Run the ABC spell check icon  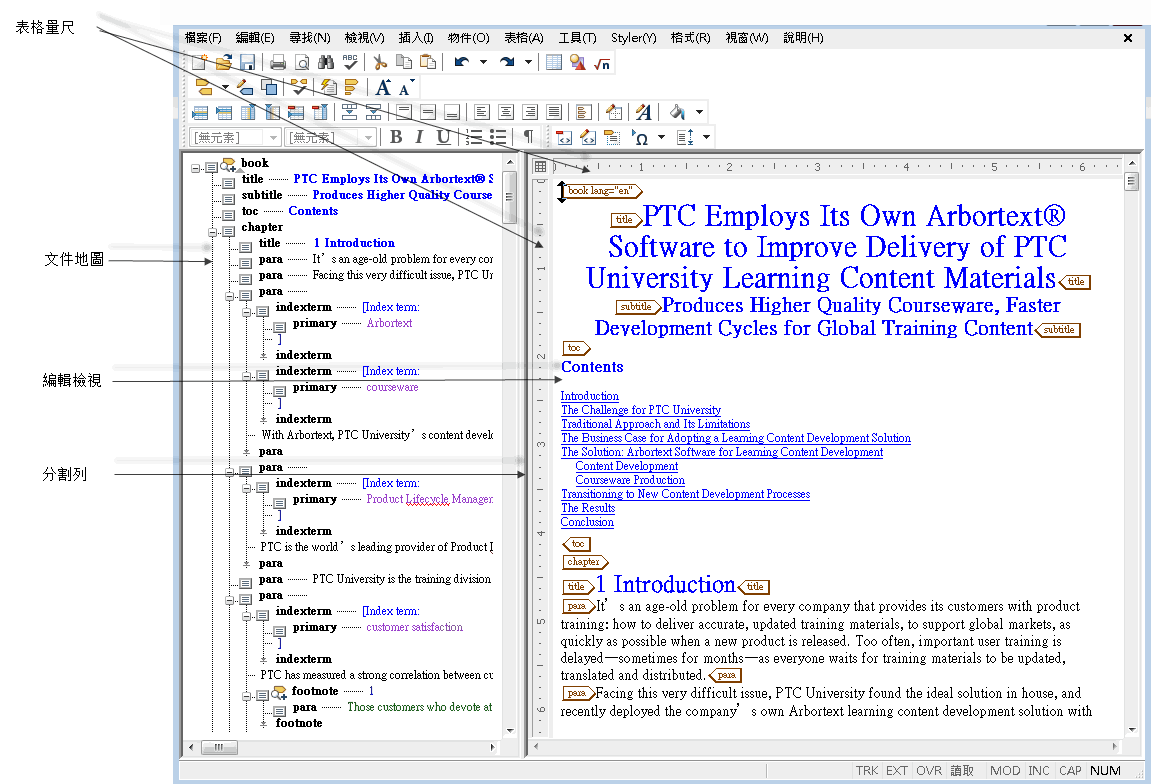350,62
